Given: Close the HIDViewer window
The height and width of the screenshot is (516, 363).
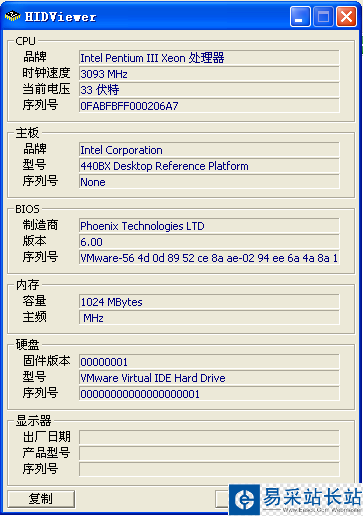Looking at the screenshot, I should 346,16.
